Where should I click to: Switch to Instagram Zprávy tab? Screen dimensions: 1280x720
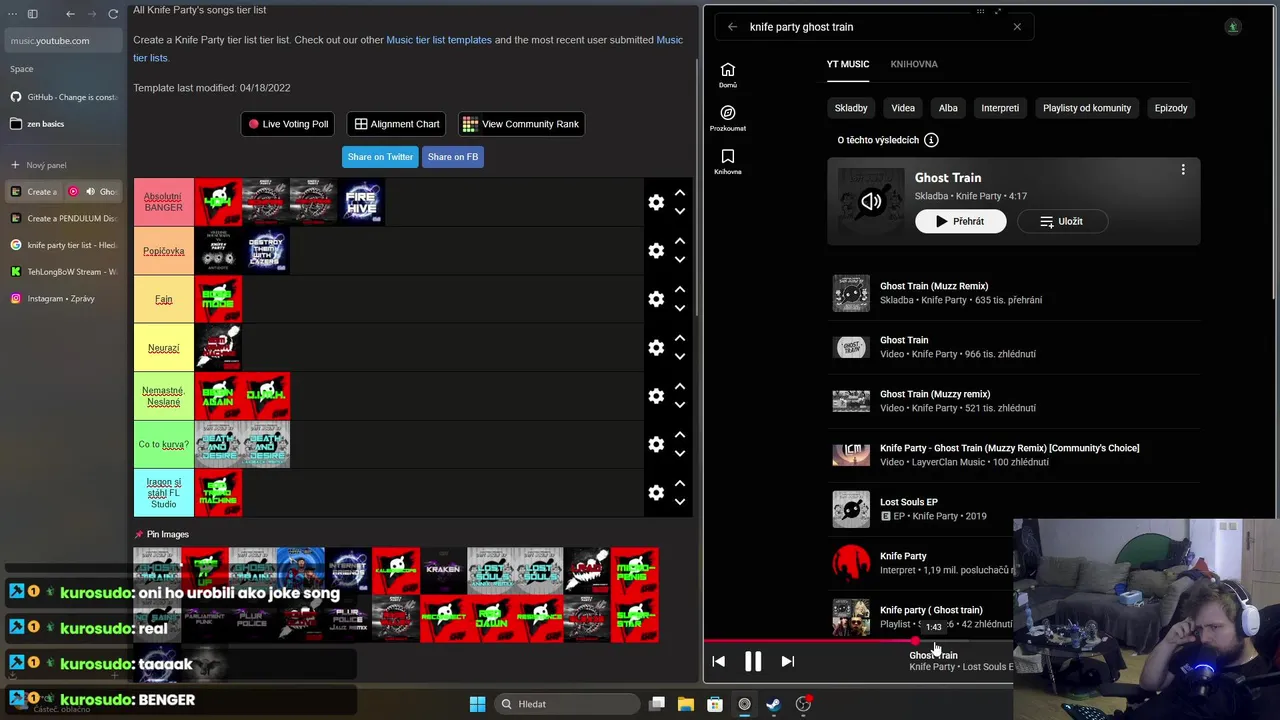click(64, 298)
